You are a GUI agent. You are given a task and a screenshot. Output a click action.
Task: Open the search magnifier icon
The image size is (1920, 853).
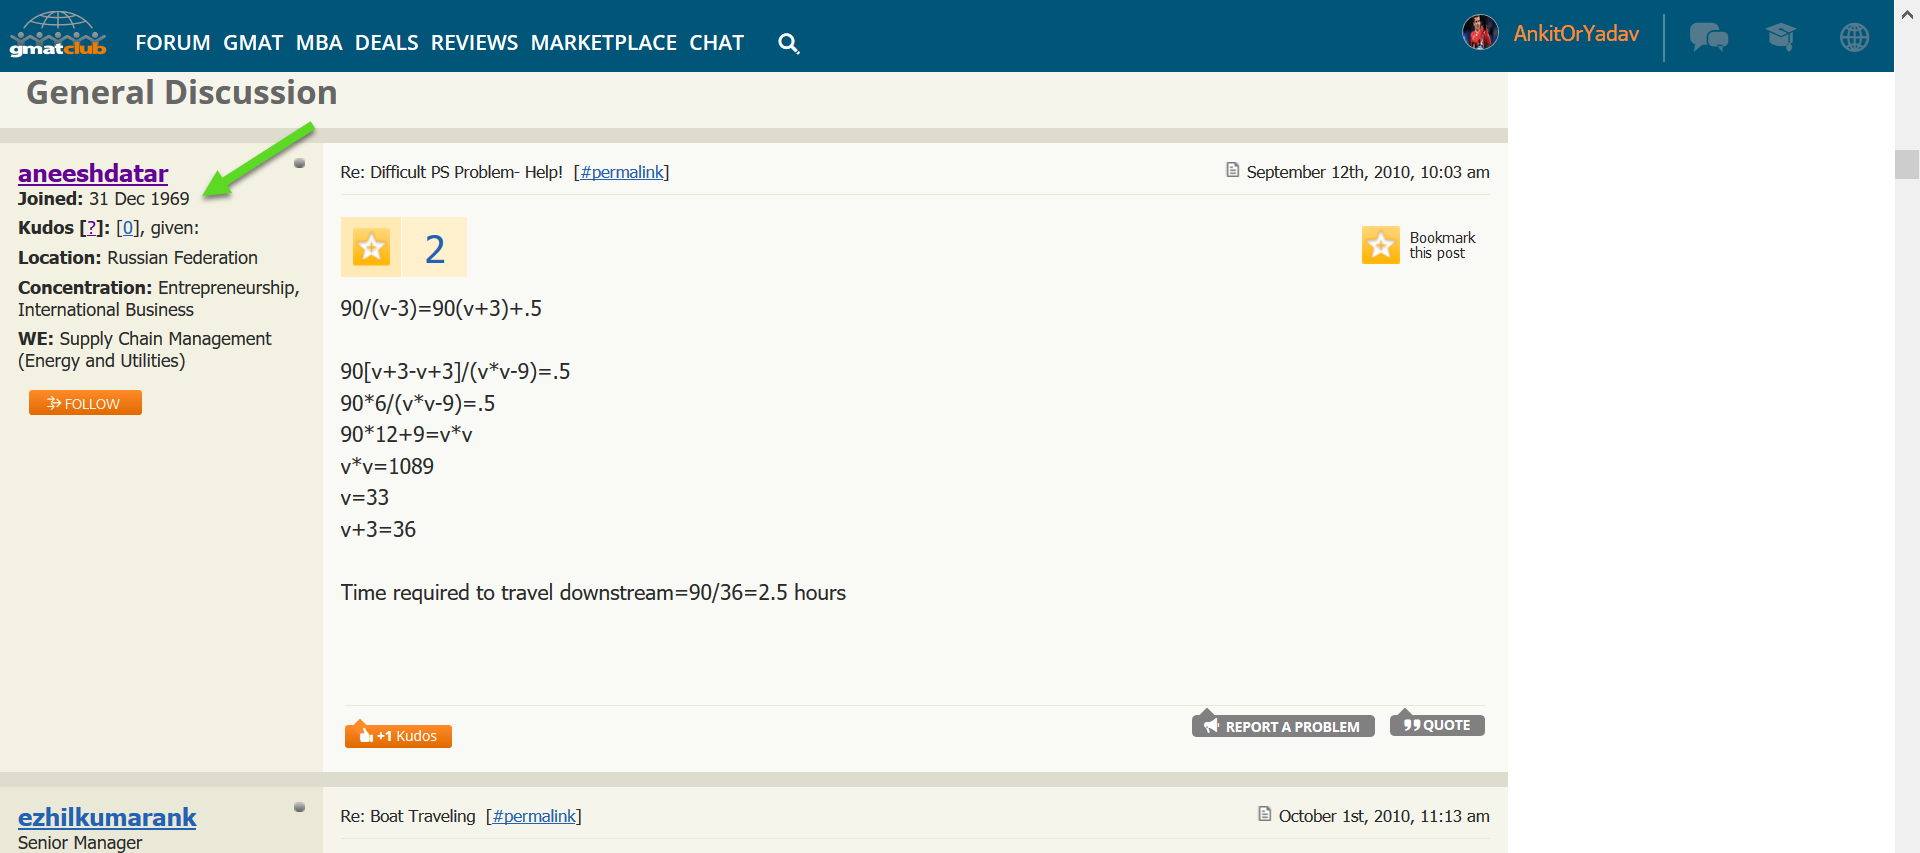tap(788, 43)
